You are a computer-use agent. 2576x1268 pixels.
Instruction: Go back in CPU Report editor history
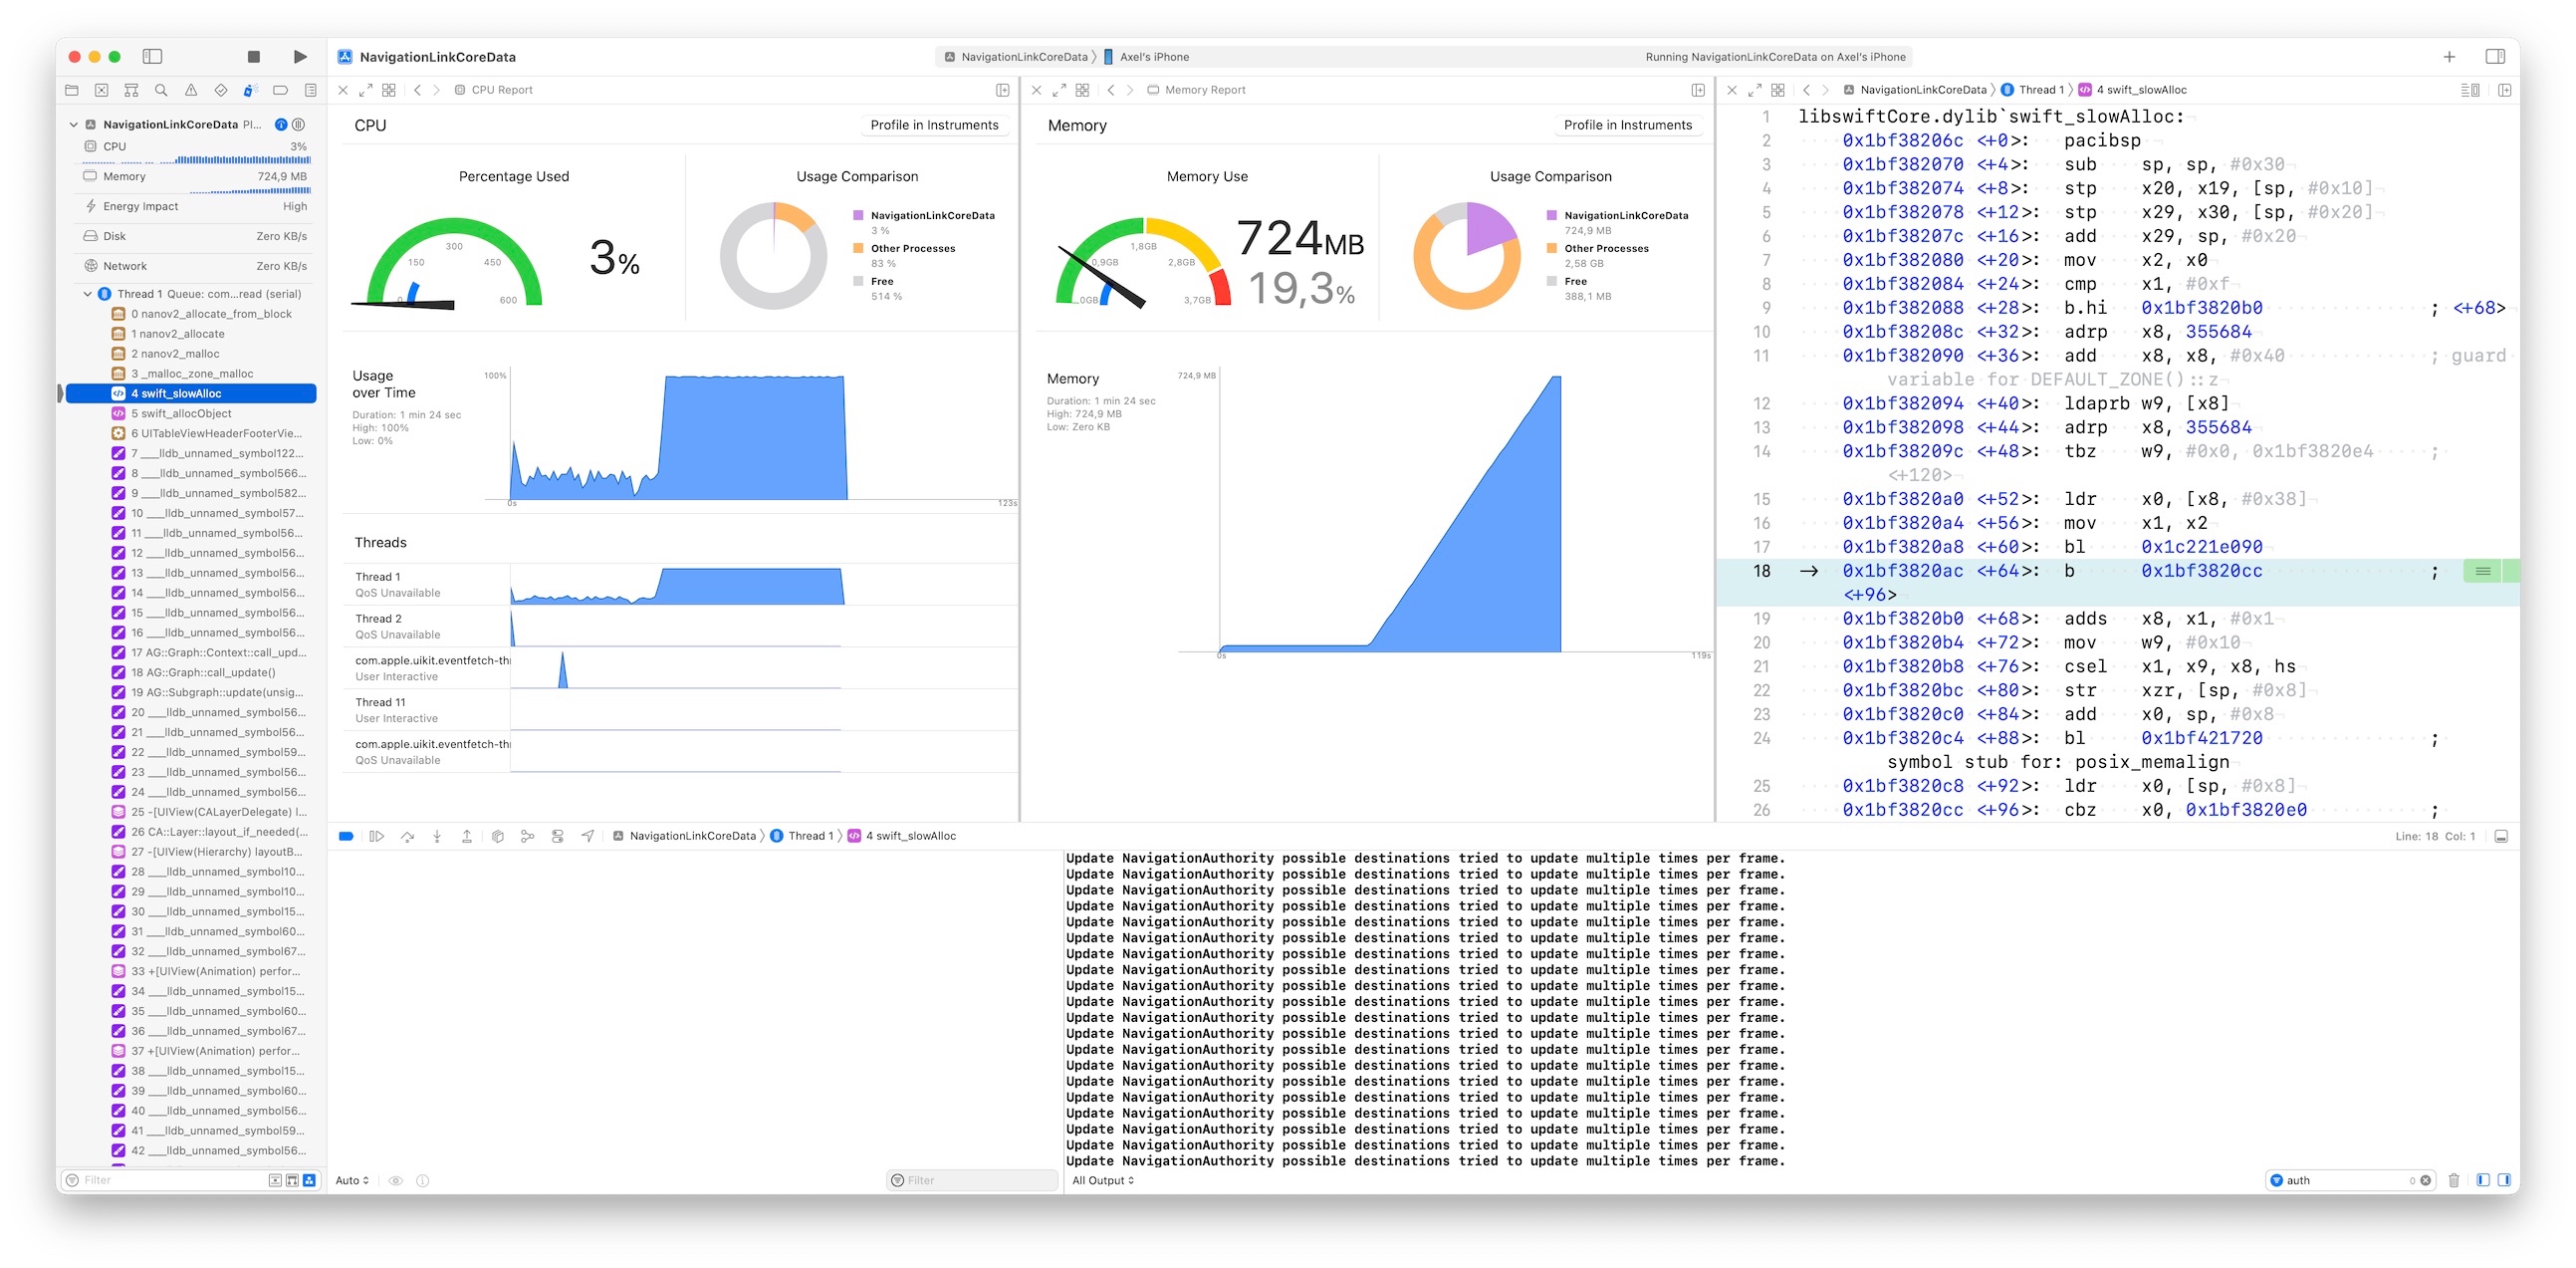coord(417,90)
